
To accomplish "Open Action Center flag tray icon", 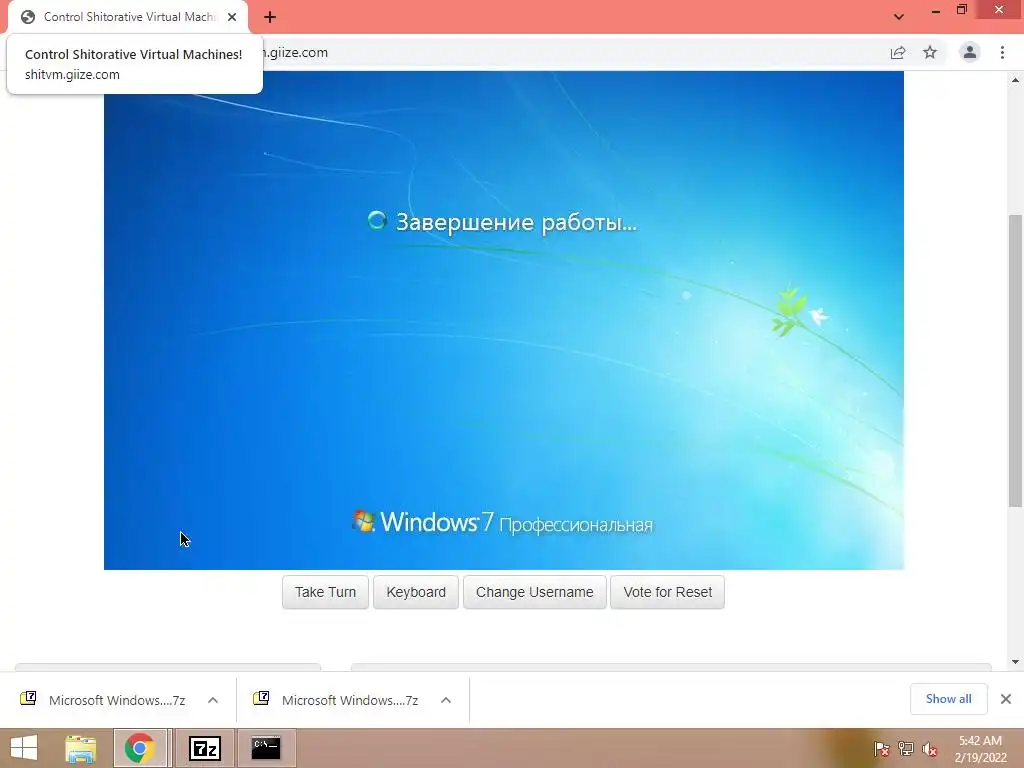I will [x=882, y=749].
